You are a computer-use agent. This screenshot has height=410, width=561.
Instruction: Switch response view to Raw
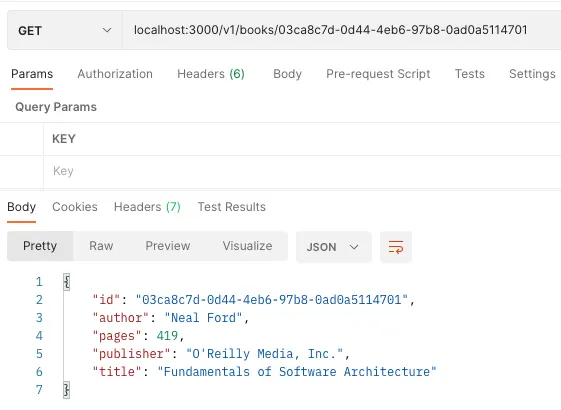coord(101,246)
